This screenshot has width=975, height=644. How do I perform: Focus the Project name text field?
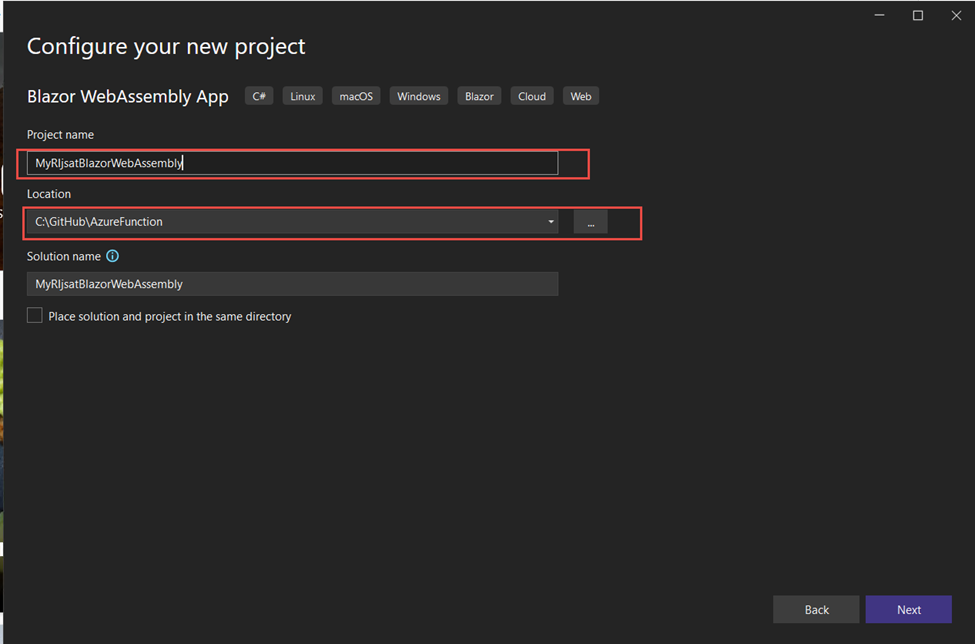coord(292,163)
